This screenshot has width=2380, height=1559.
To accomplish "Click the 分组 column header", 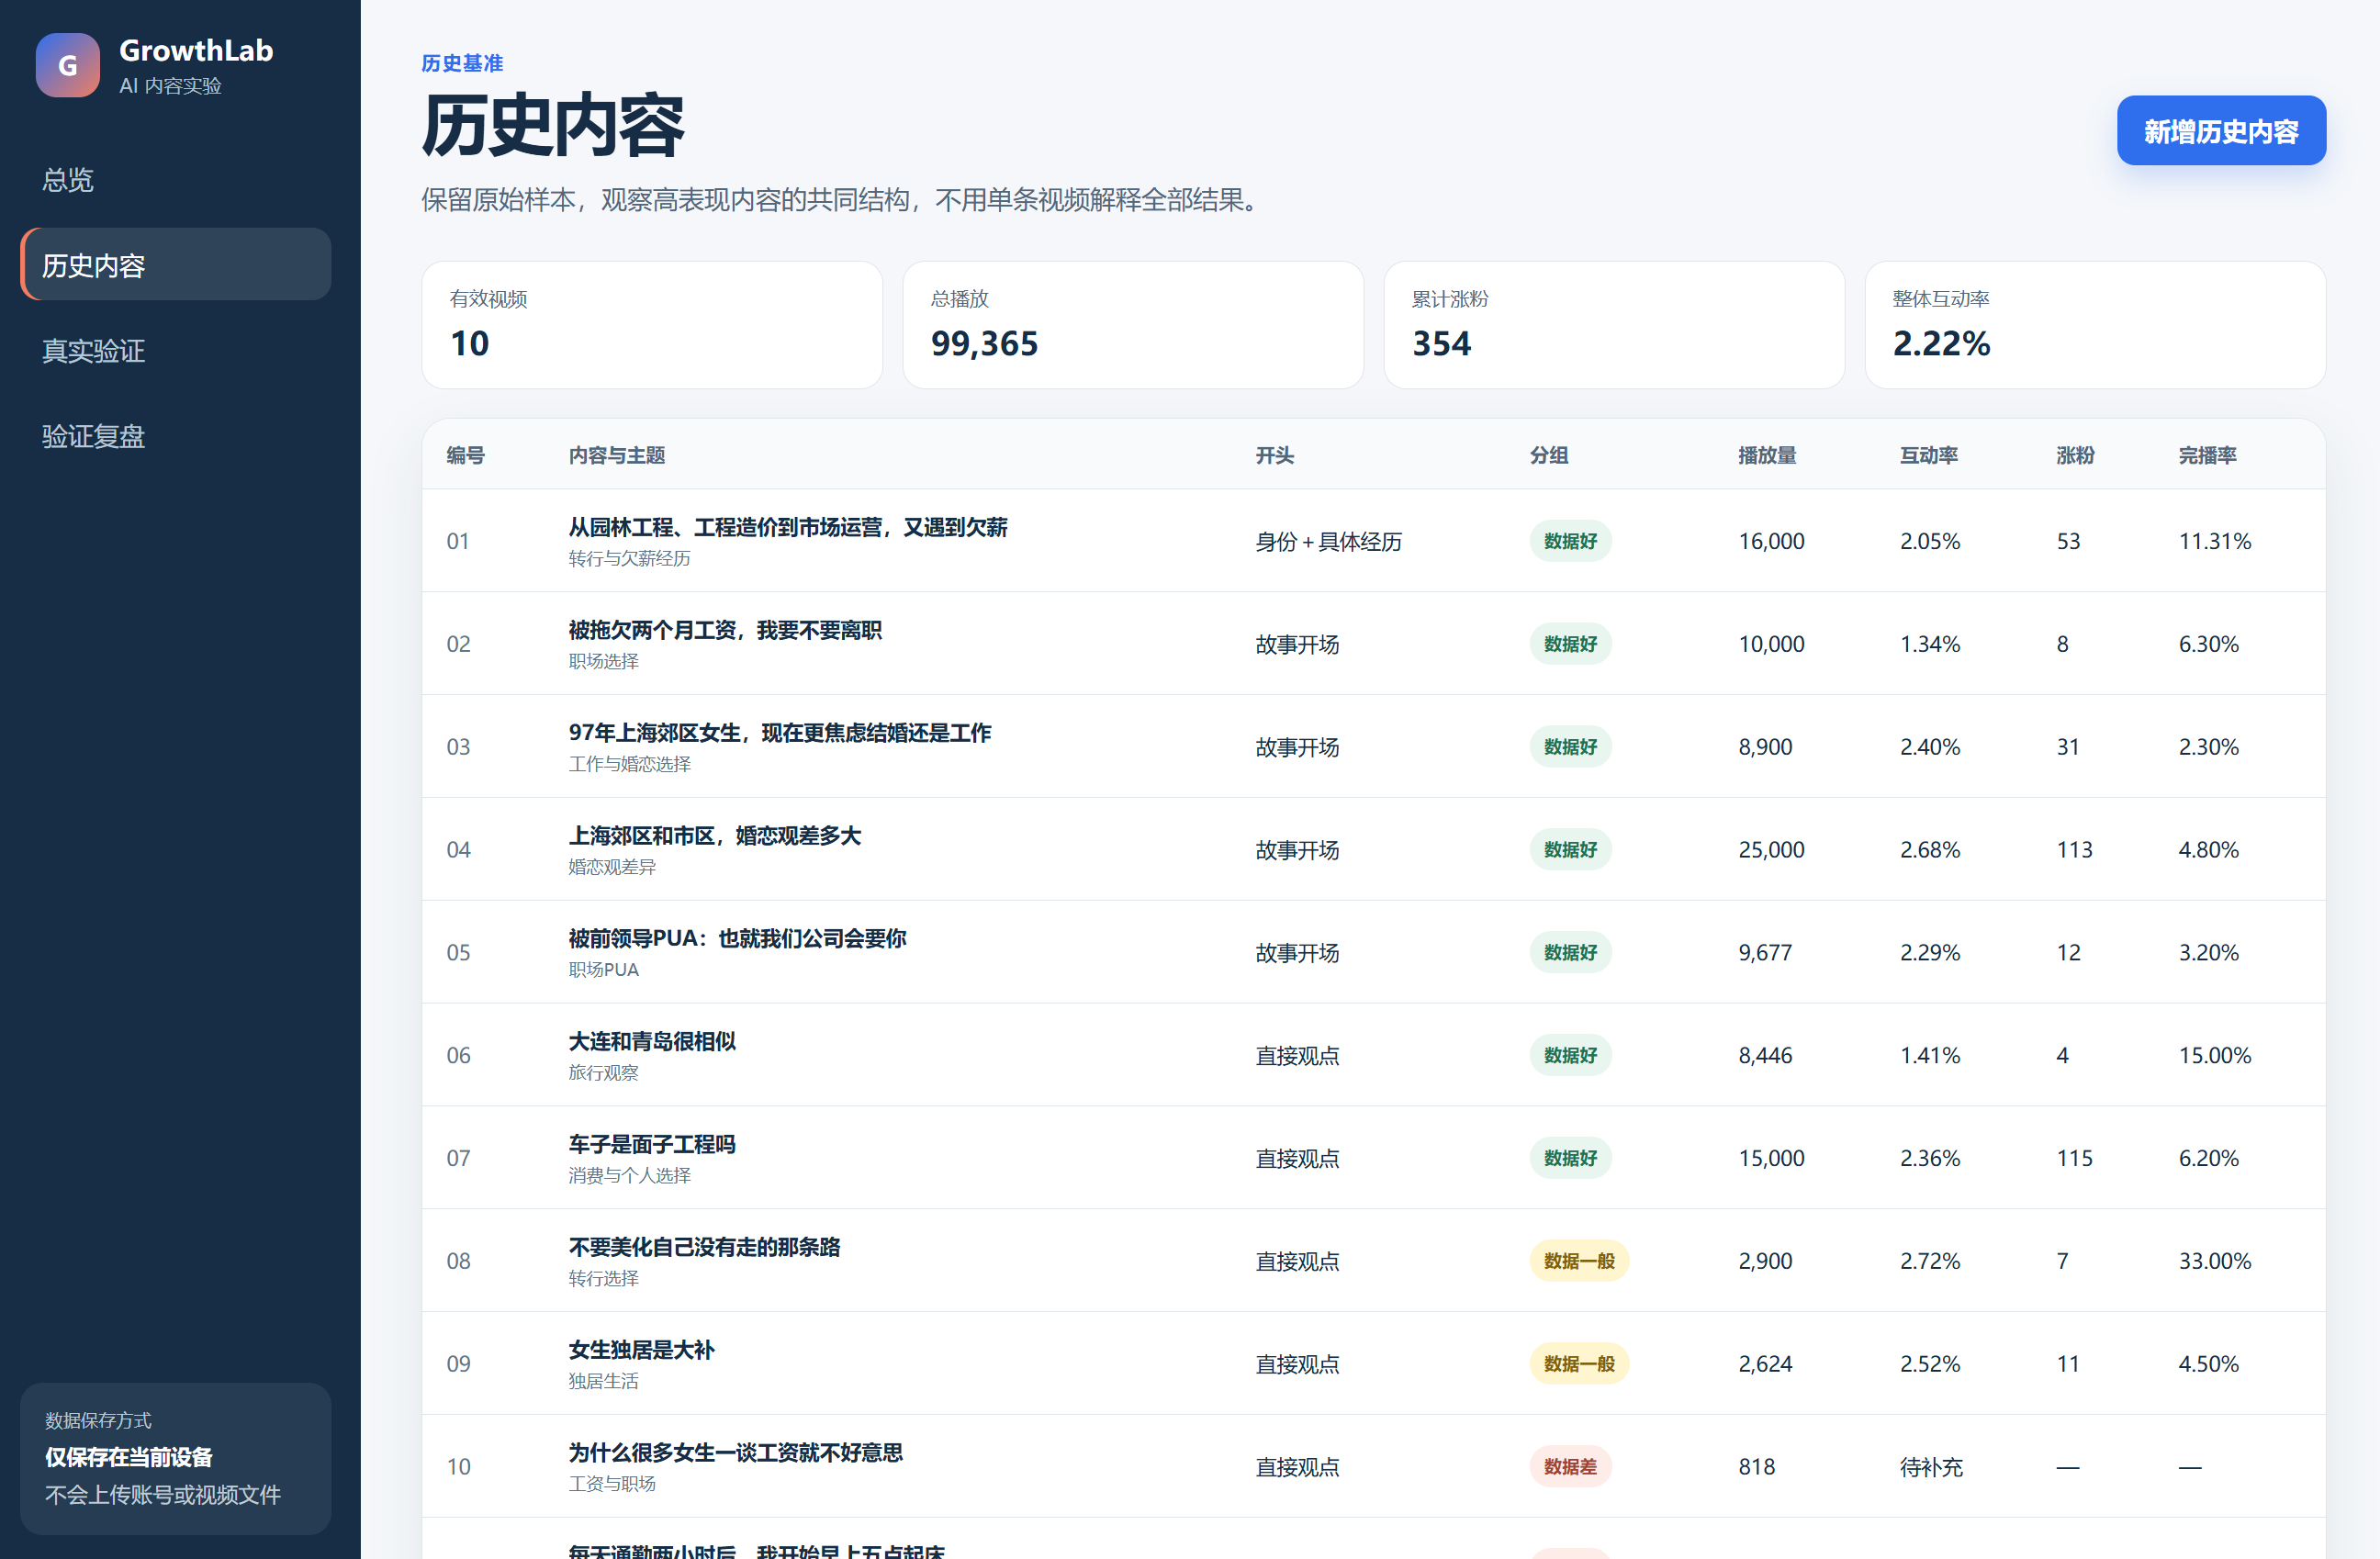I will 1549,456.
